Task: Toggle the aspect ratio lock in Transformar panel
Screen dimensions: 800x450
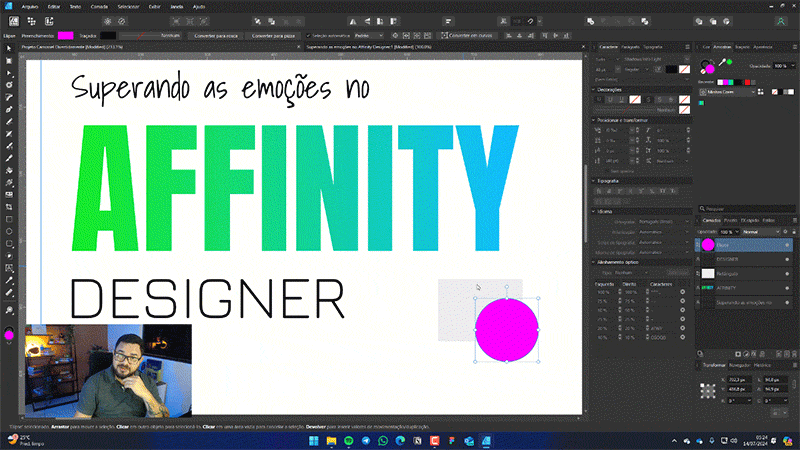Action: [x=793, y=383]
